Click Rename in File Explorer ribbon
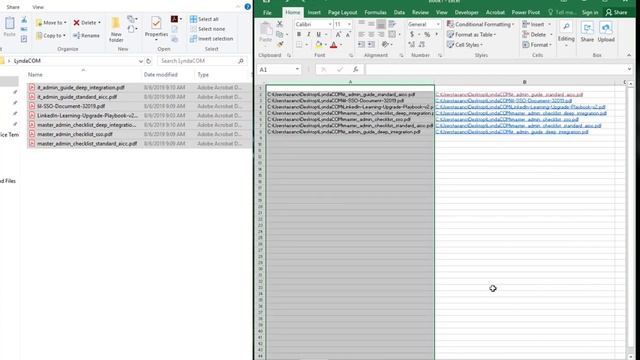The height and width of the screenshot is (360, 640). 87,36
